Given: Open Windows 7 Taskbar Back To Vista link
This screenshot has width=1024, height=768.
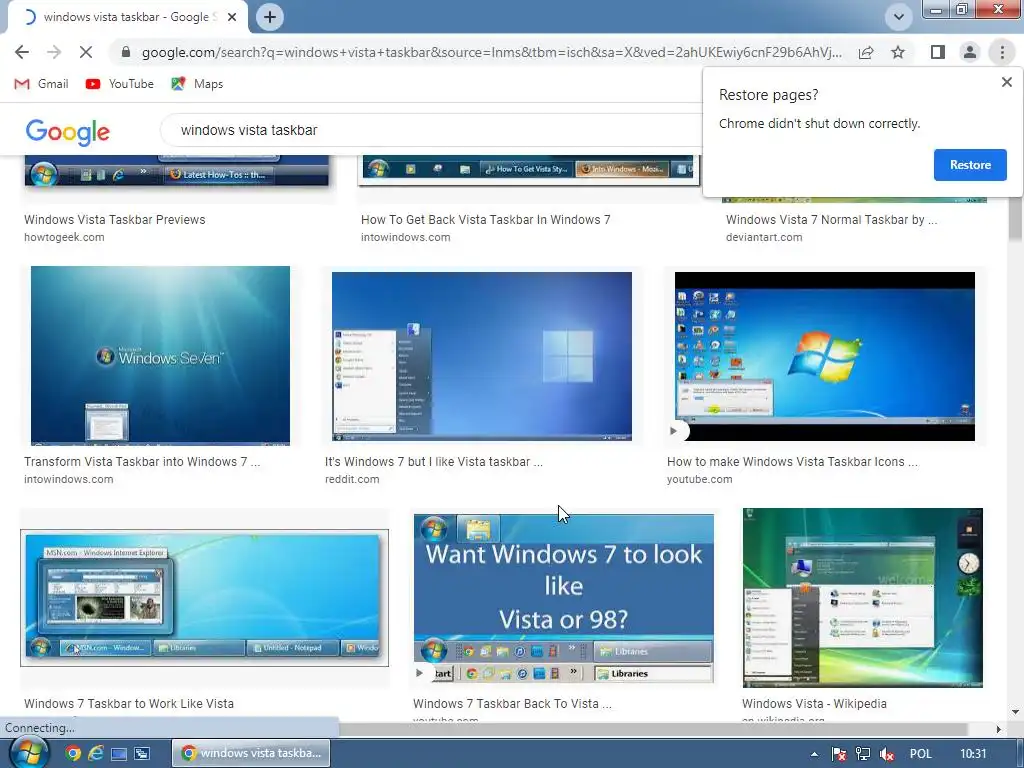Looking at the screenshot, I should tap(512, 704).
